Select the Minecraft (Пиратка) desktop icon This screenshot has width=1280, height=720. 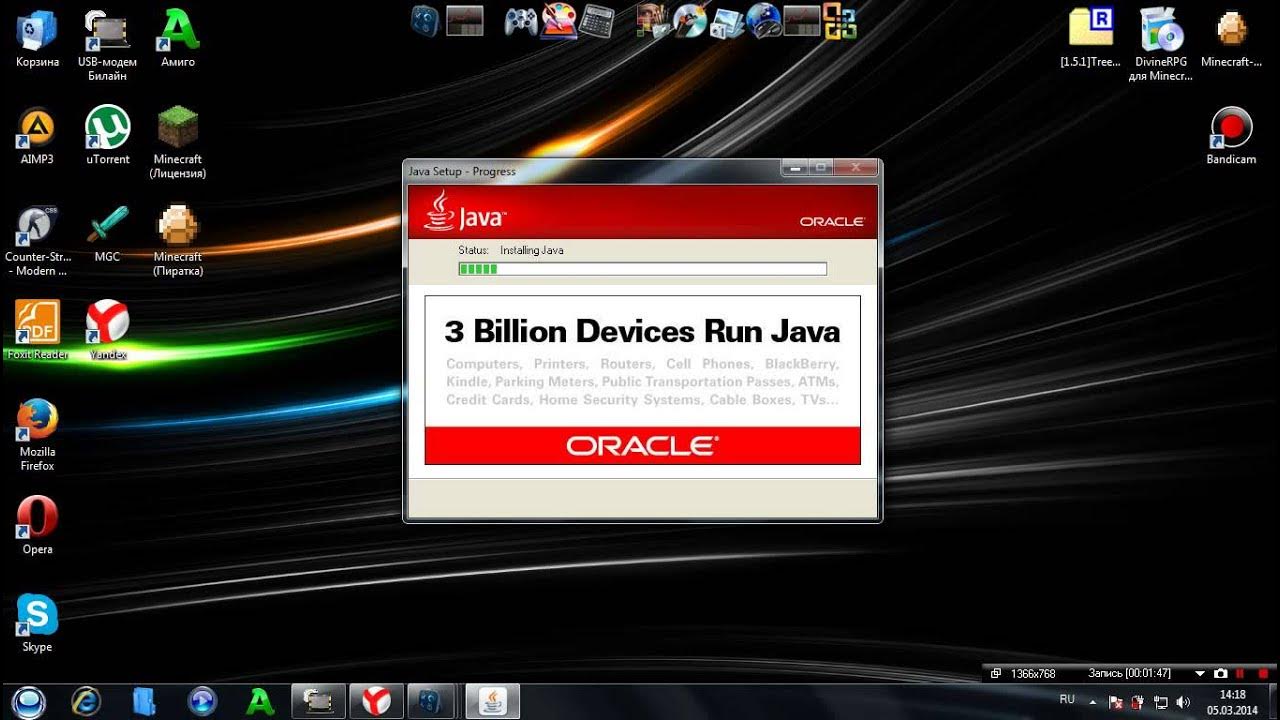click(x=178, y=240)
